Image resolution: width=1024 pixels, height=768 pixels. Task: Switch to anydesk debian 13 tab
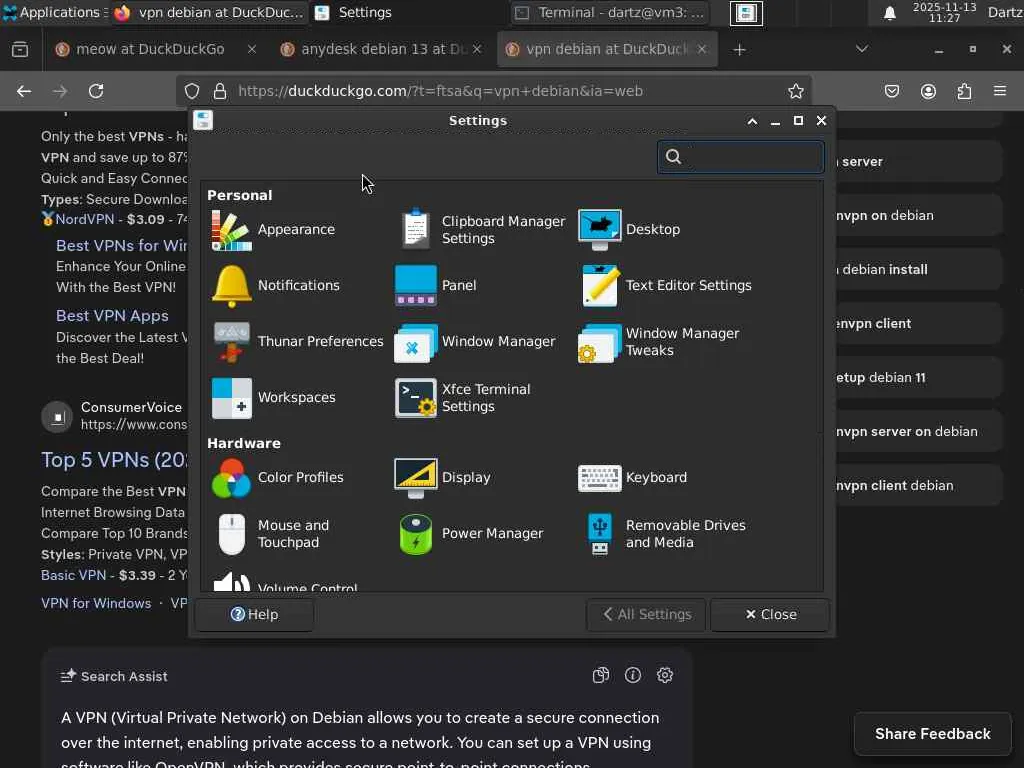click(x=383, y=50)
